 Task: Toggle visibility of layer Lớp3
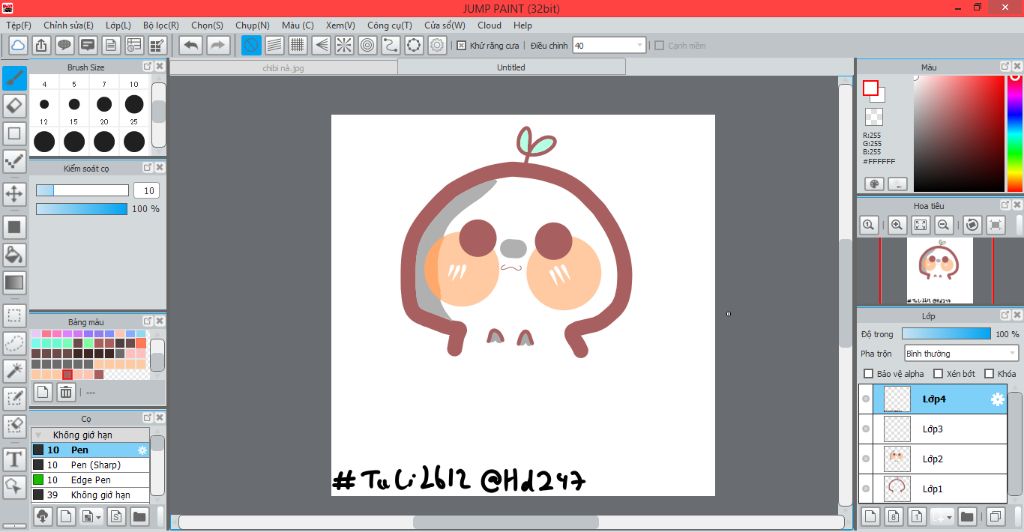click(866, 429)
